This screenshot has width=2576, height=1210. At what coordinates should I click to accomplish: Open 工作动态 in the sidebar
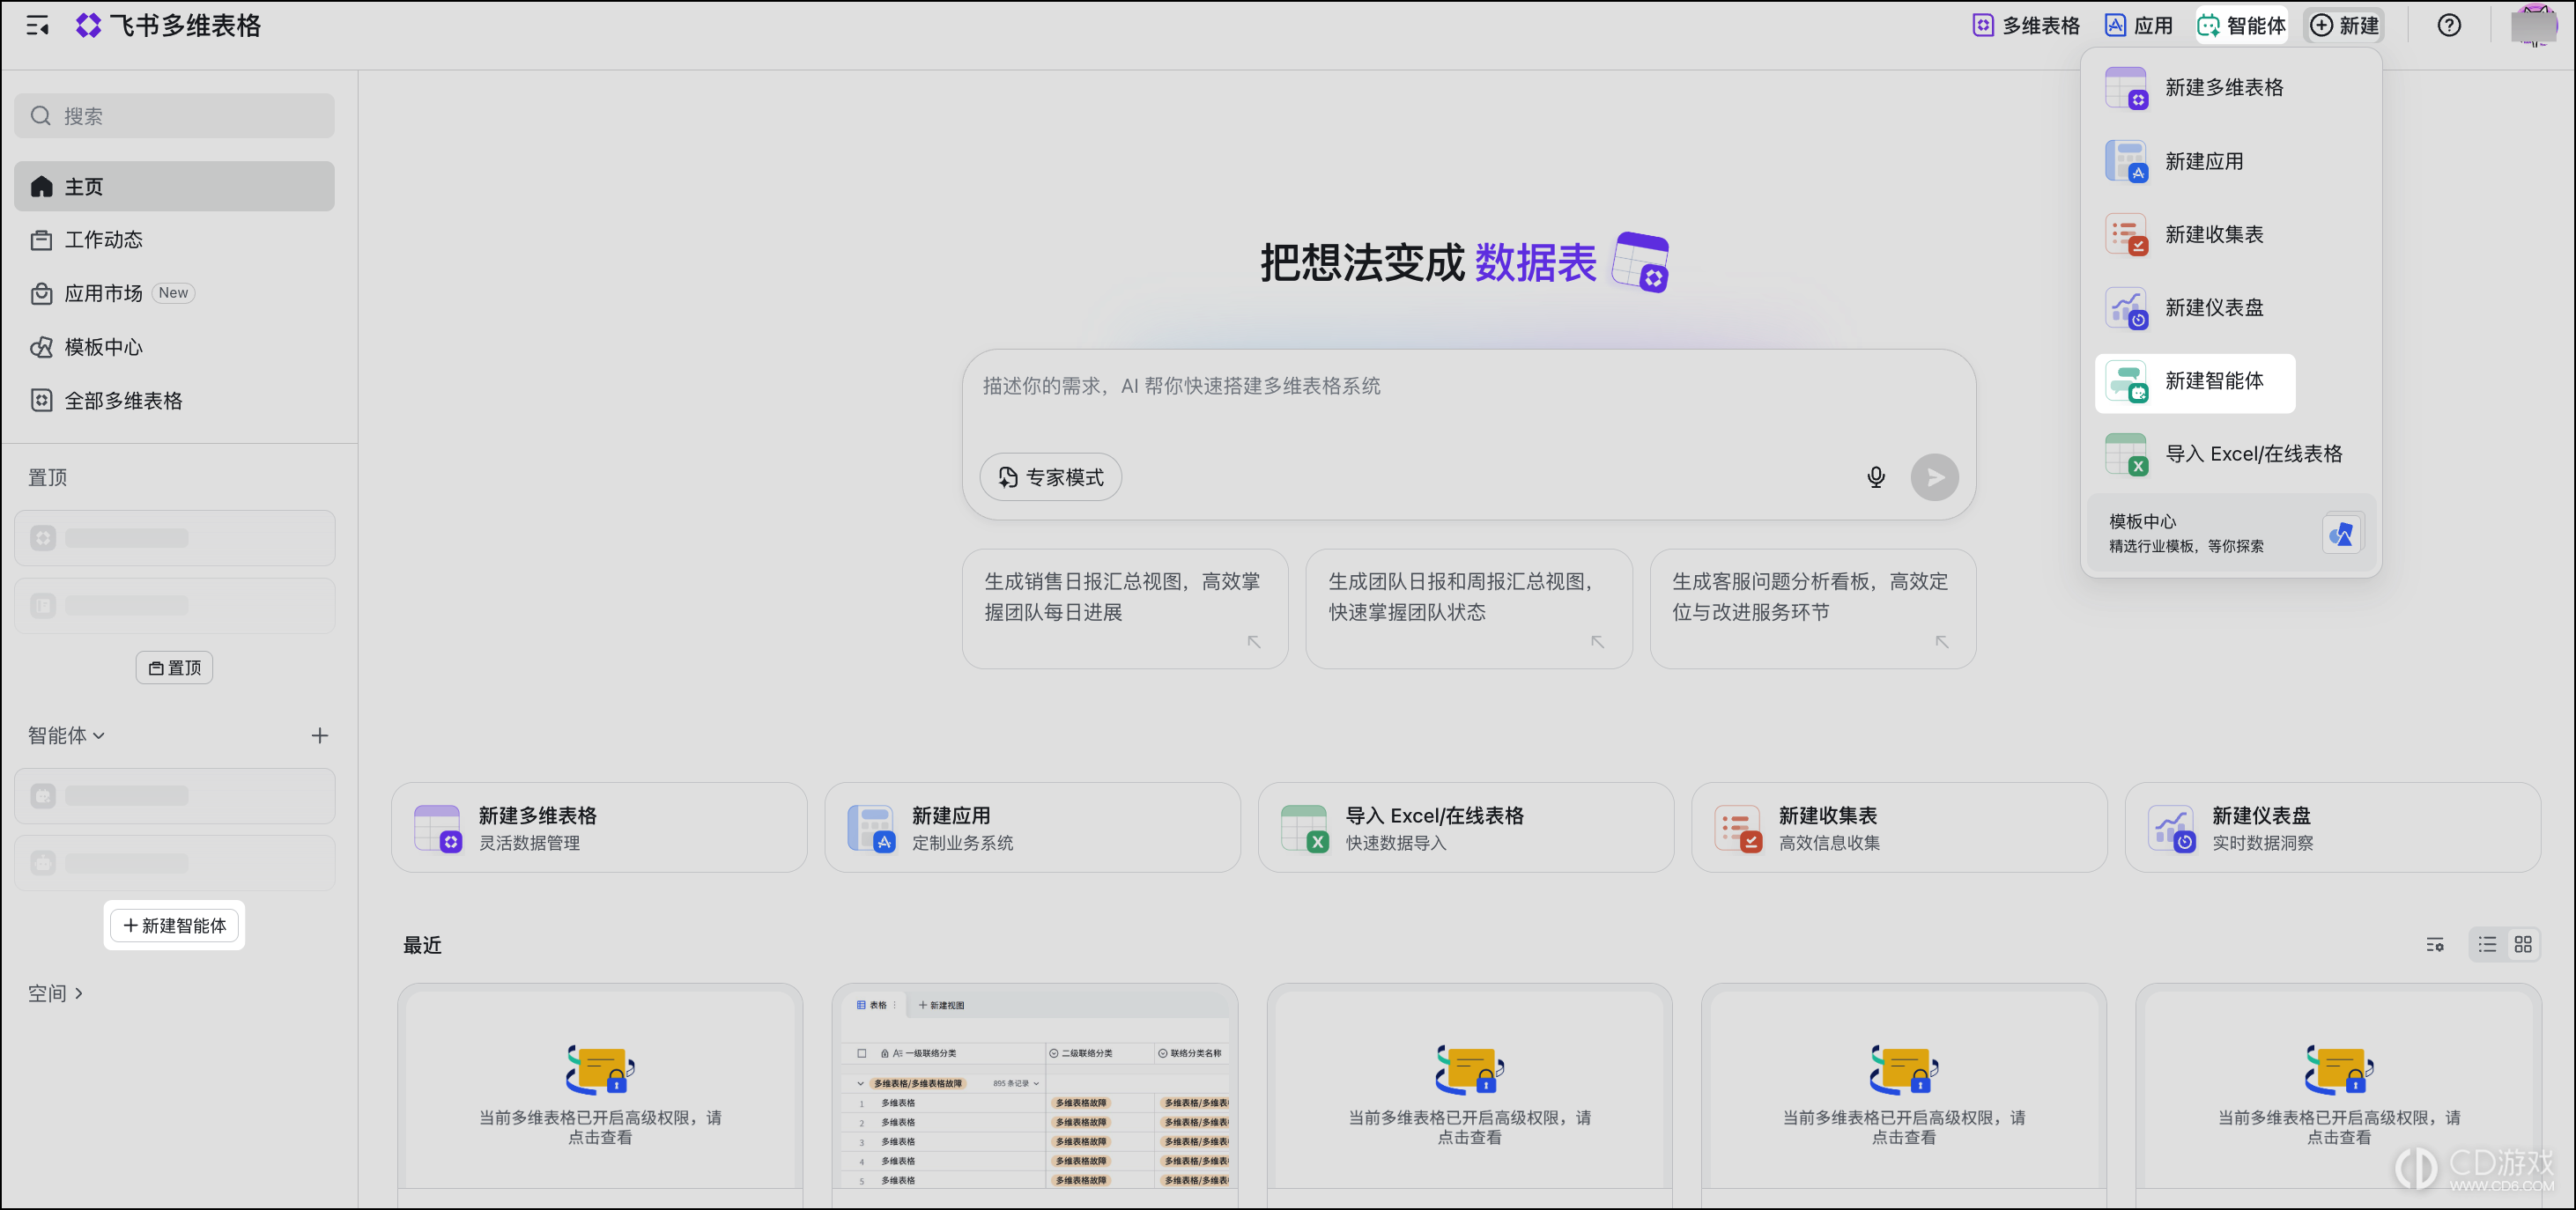tap(174, 240)
